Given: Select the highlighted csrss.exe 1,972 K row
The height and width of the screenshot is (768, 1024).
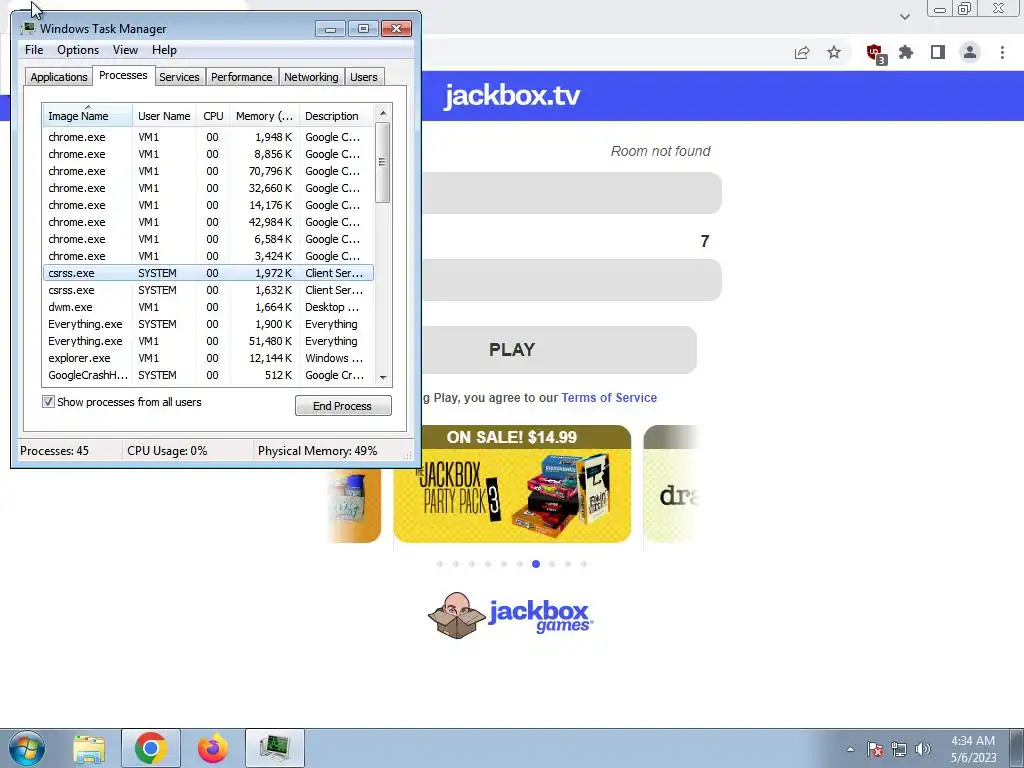Looking at the screenshot, I should [208, 273].
